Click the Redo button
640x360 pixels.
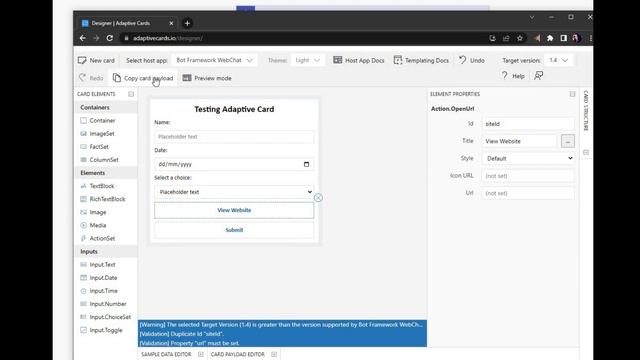91,78
